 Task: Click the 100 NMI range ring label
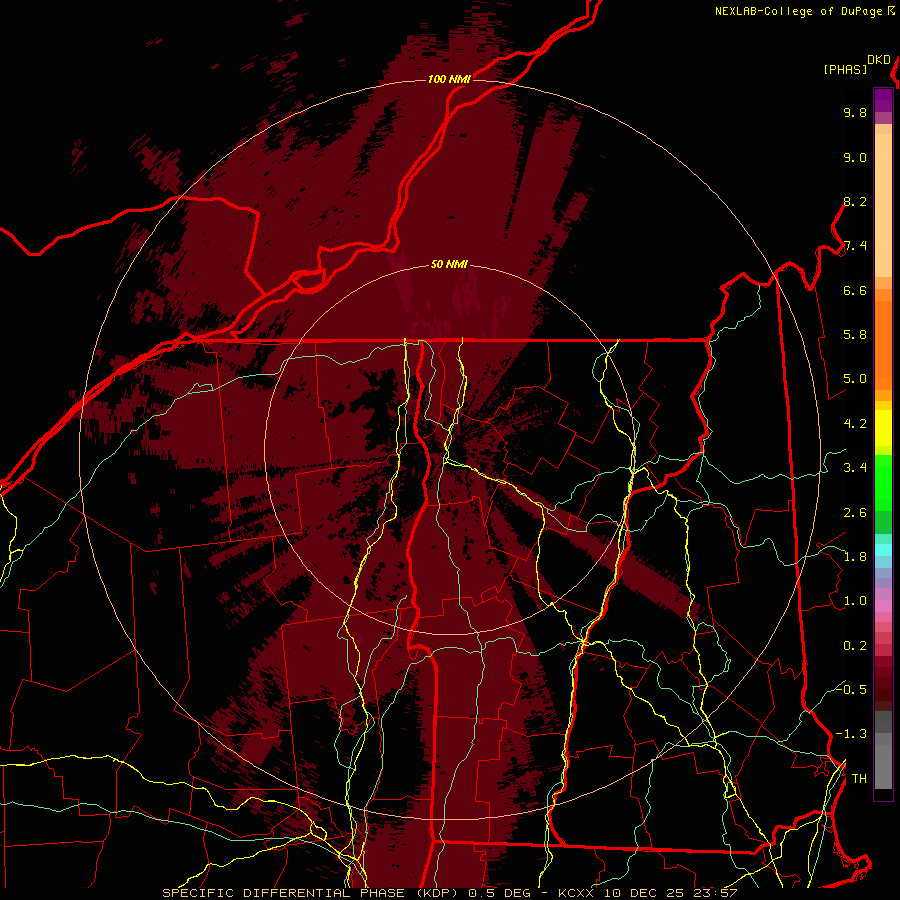(449, 79)
